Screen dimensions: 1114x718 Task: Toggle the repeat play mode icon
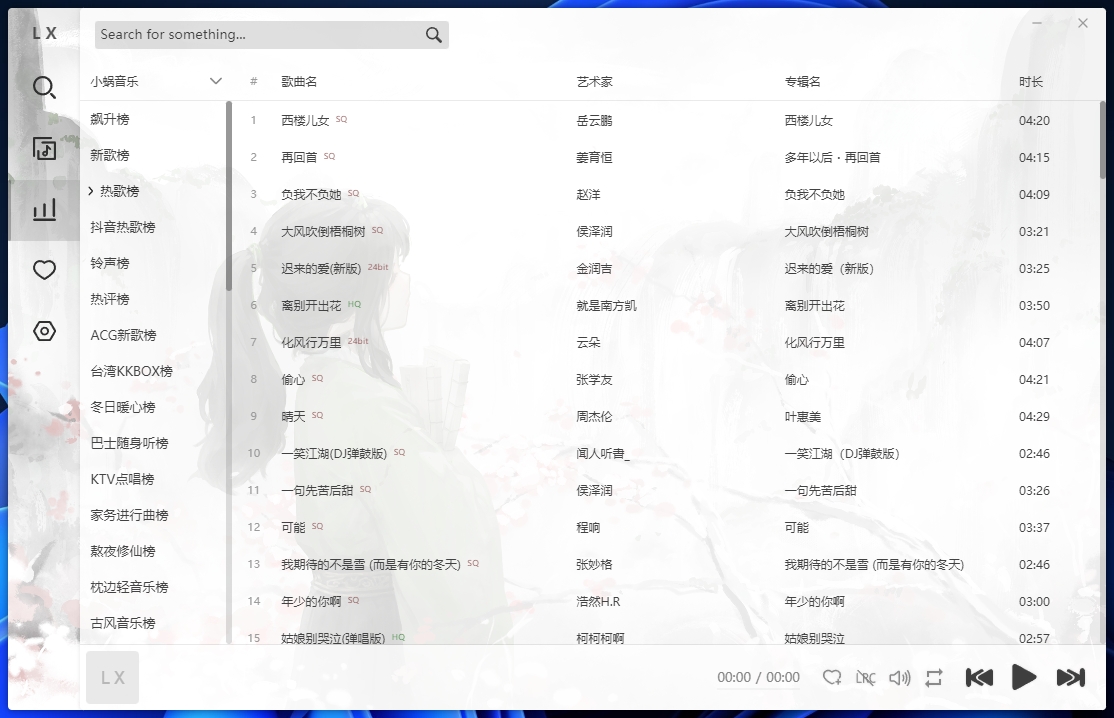pos(934,678)
